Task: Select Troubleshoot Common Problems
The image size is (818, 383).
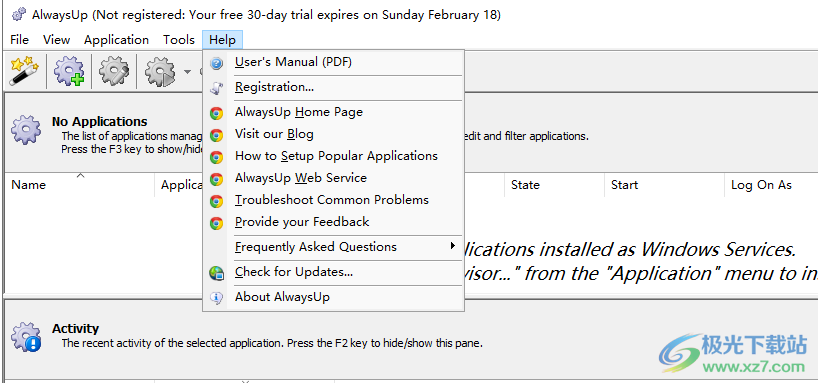Action: 333,200
